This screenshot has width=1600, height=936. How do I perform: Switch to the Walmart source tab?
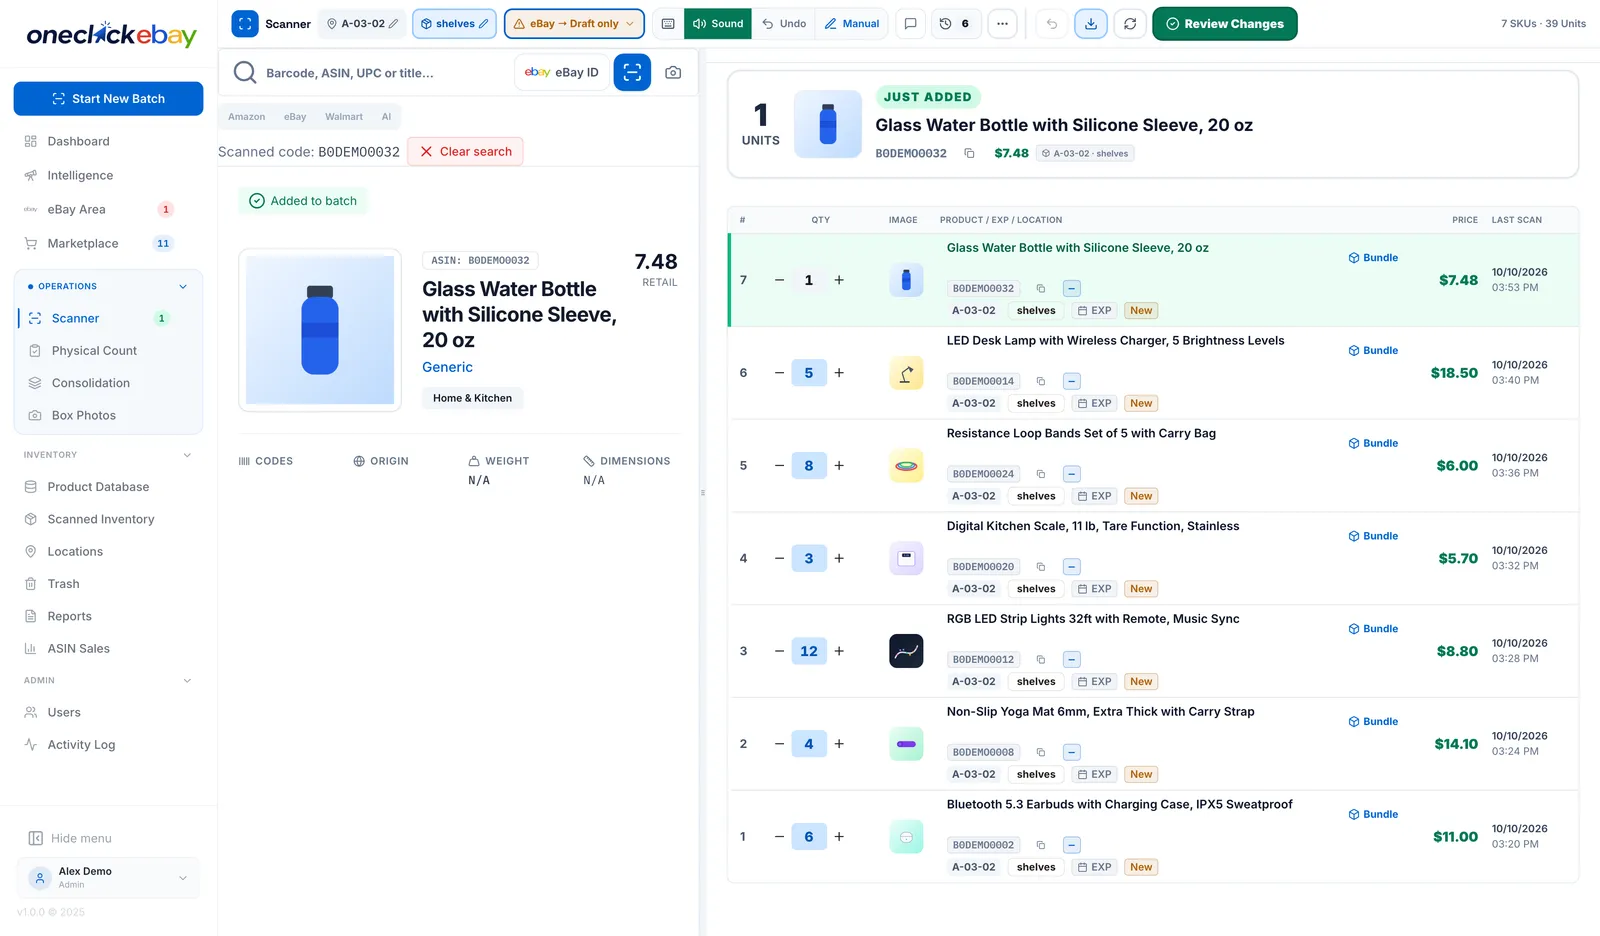click(344, 117)
